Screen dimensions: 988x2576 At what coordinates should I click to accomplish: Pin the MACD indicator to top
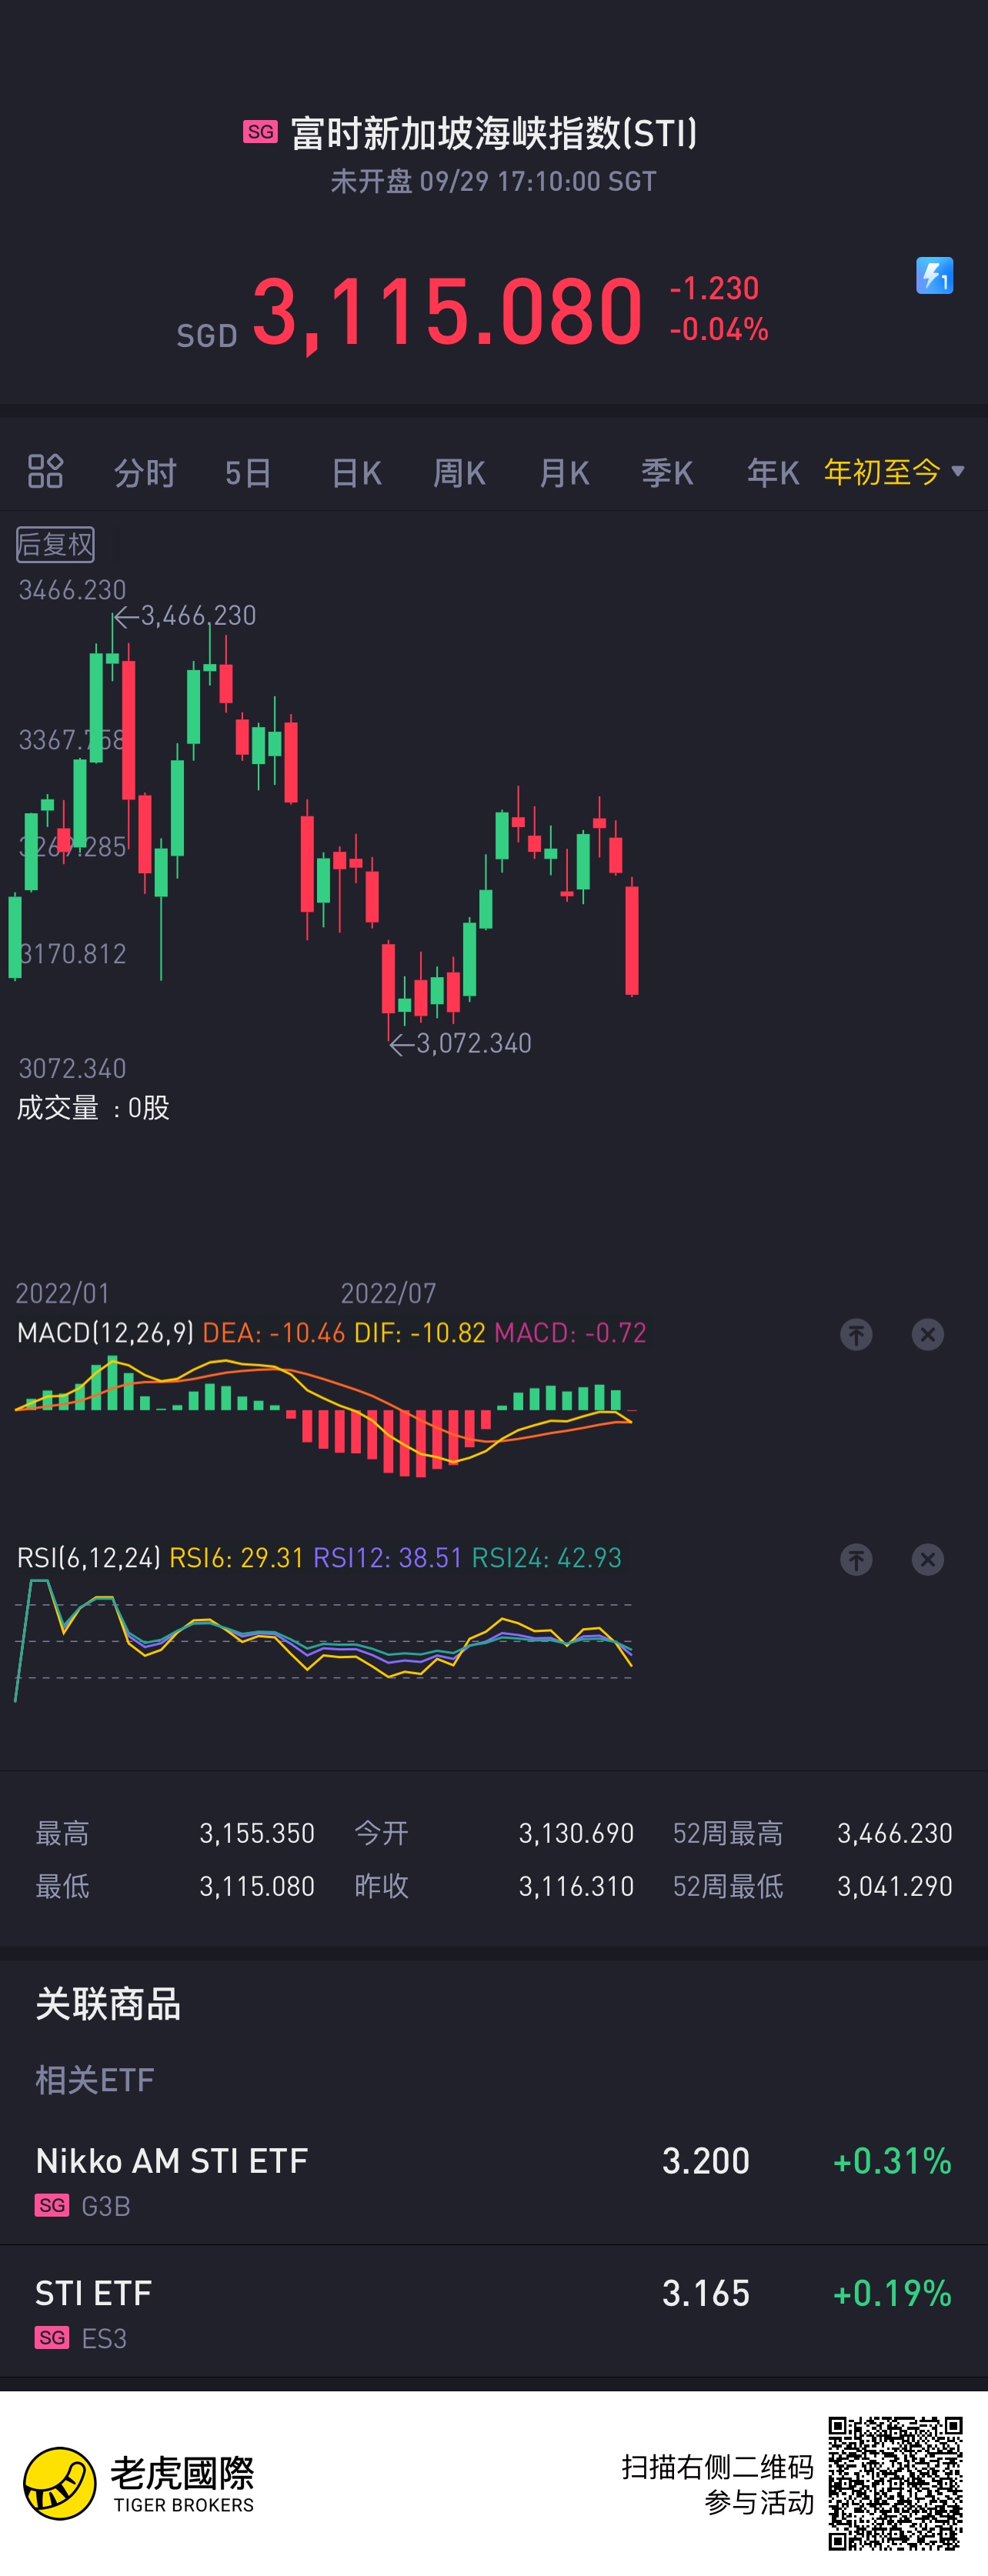pyautogui.click(x=856, y=1334)
